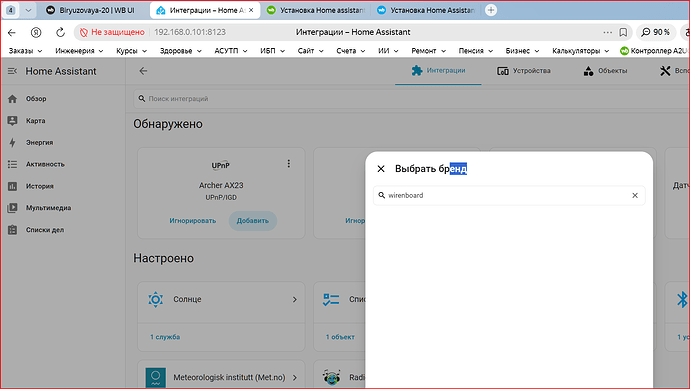Select the Интеграции tab

(438, 70)
